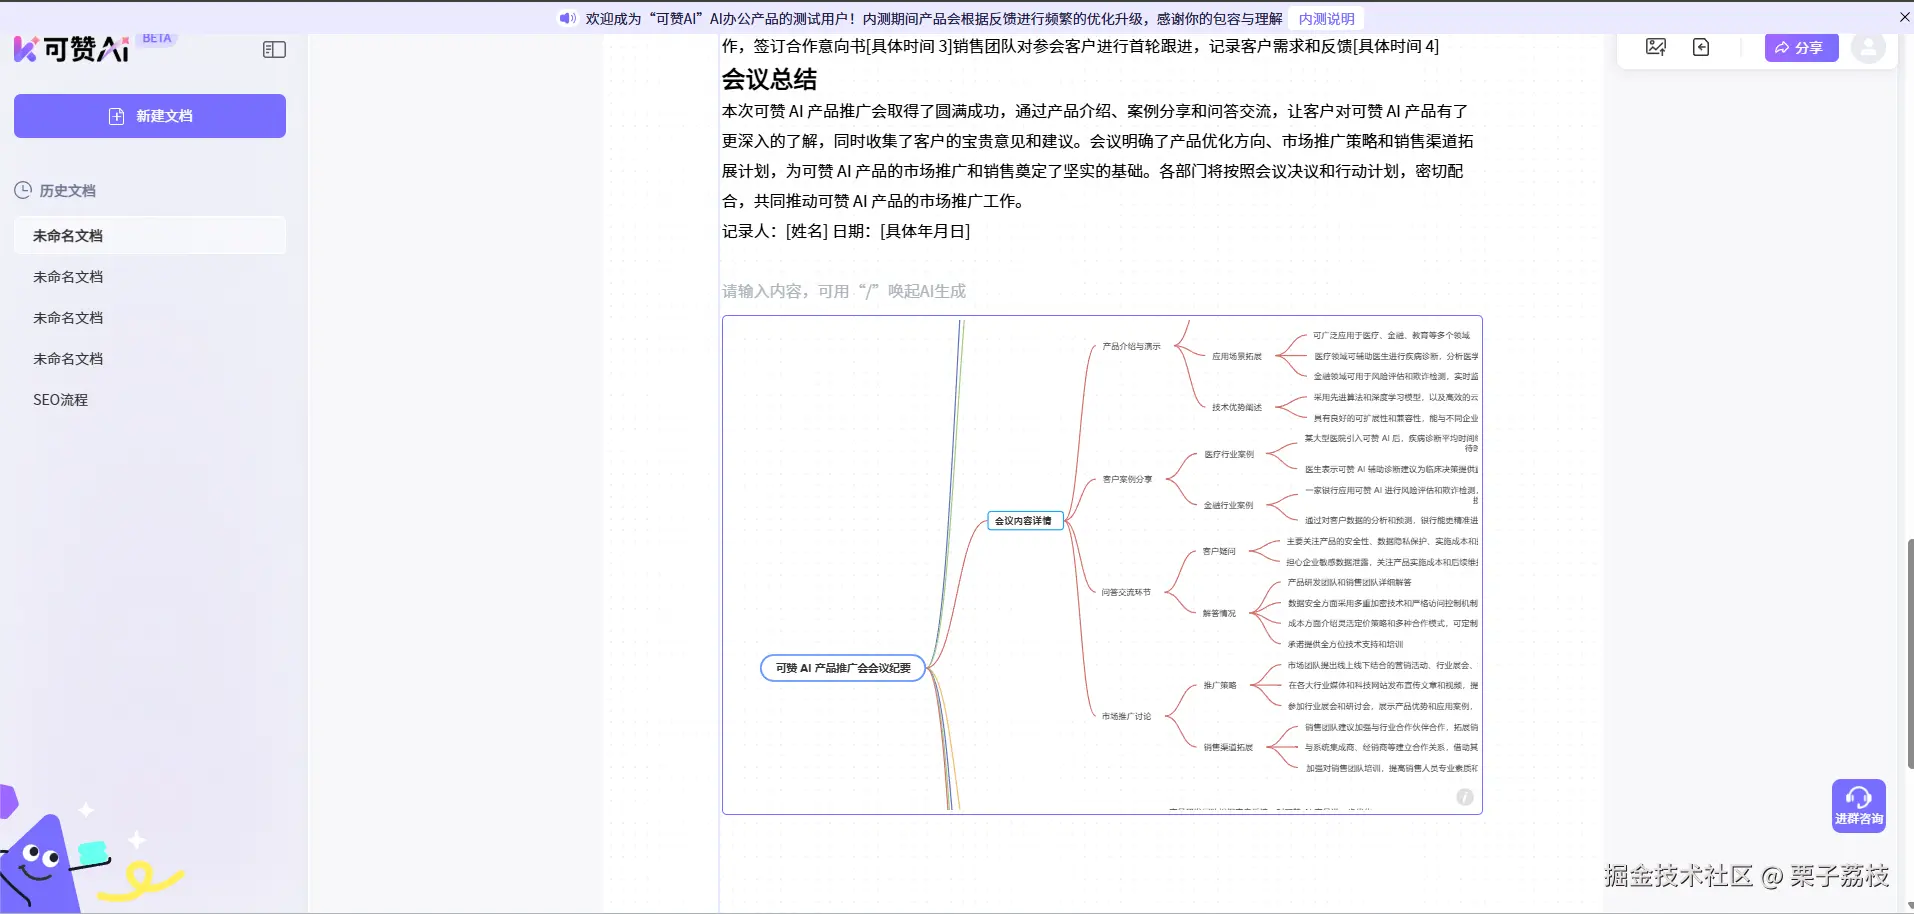The width and height of the screenshot is (1914, 914).
Task: Click leaf node 产品研发团队和销售团队详细解答
Action: (1349, 583)
